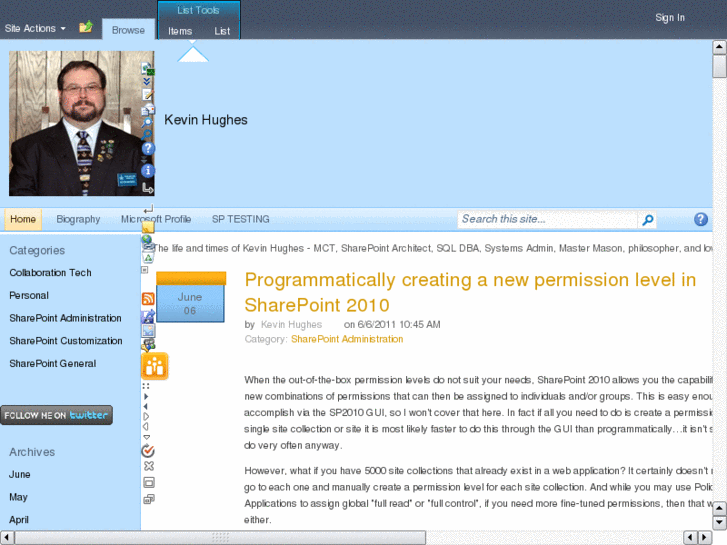Click the blue double-chevron down icon
Screen dimensions: 727x545
click(x=147, y=82)
